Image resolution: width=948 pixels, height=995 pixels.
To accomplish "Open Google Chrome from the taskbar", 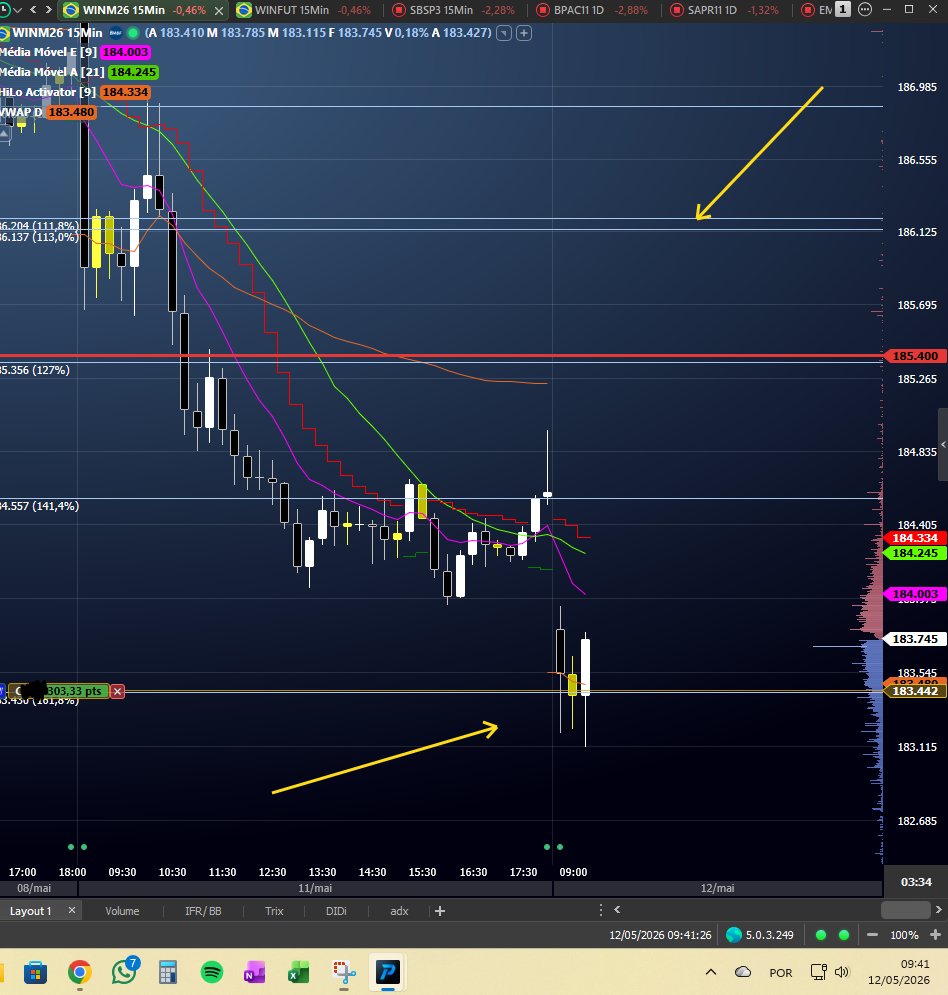I will point(79,972).
